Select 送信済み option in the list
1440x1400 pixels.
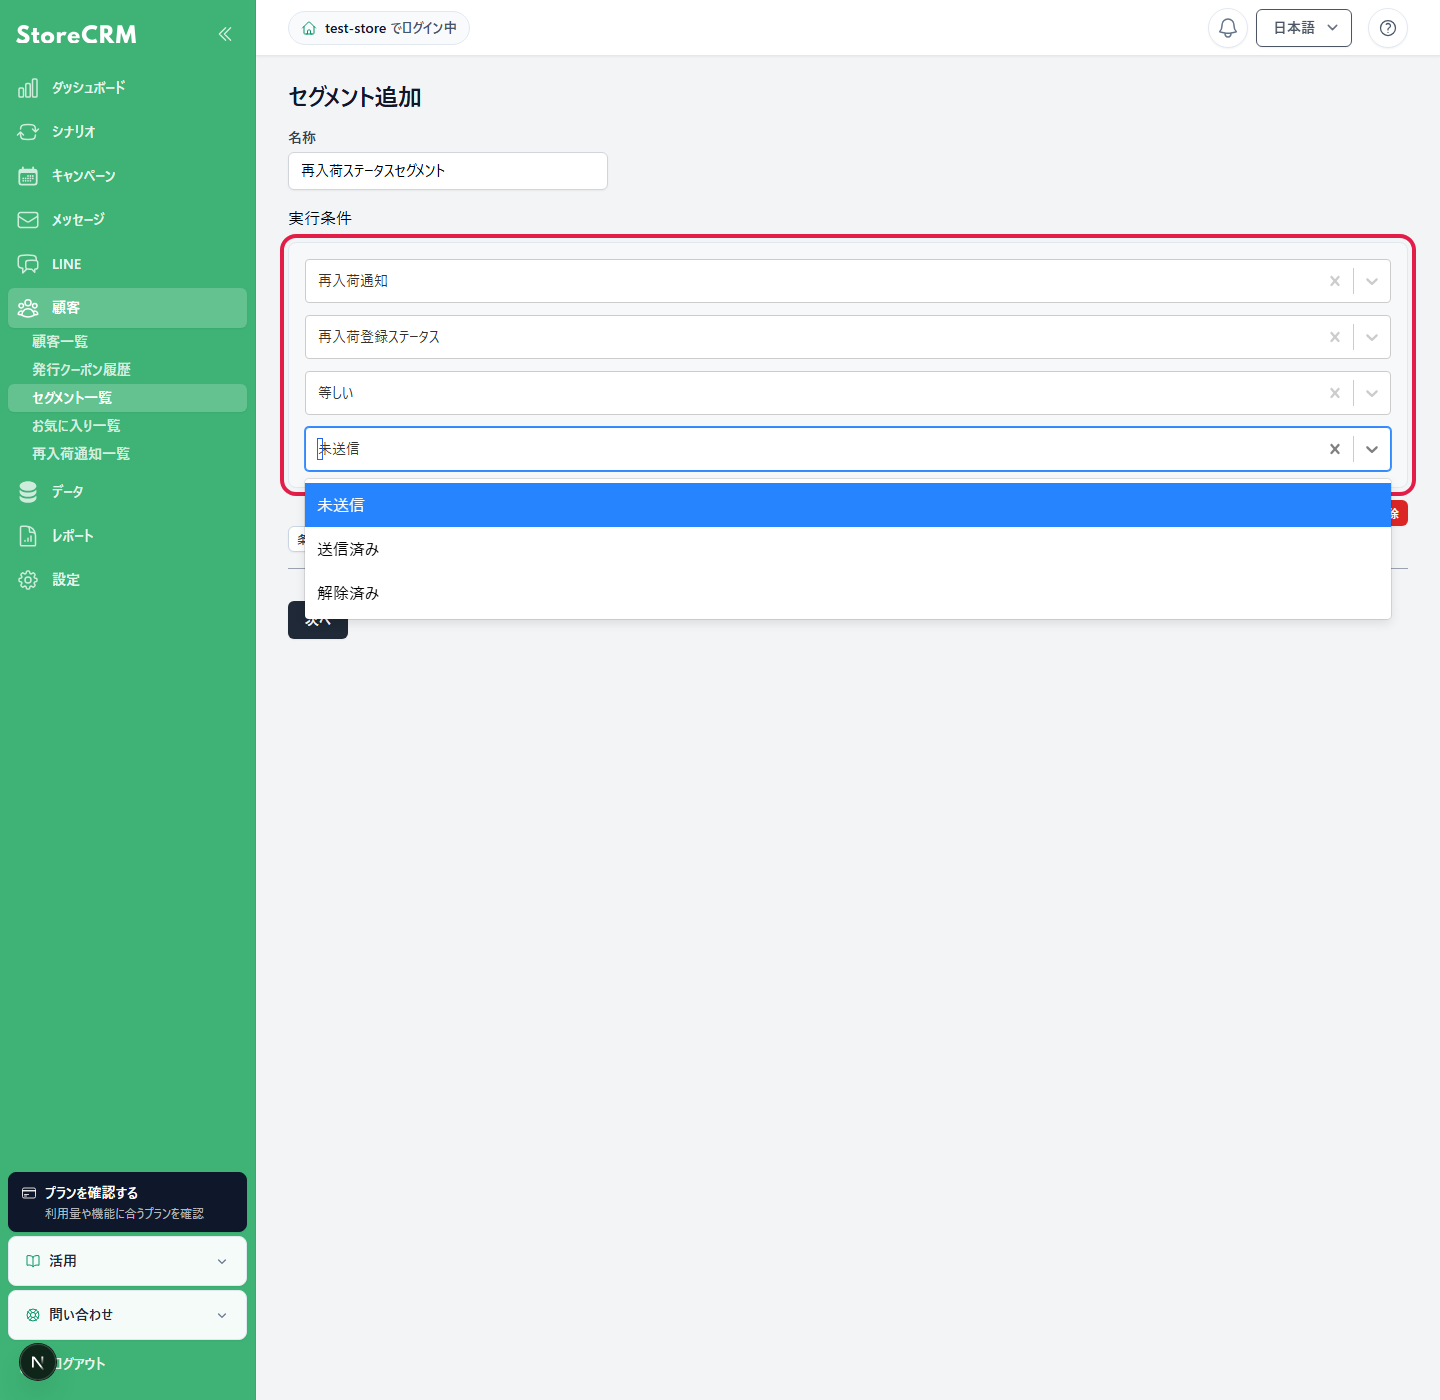click(848, 549)
